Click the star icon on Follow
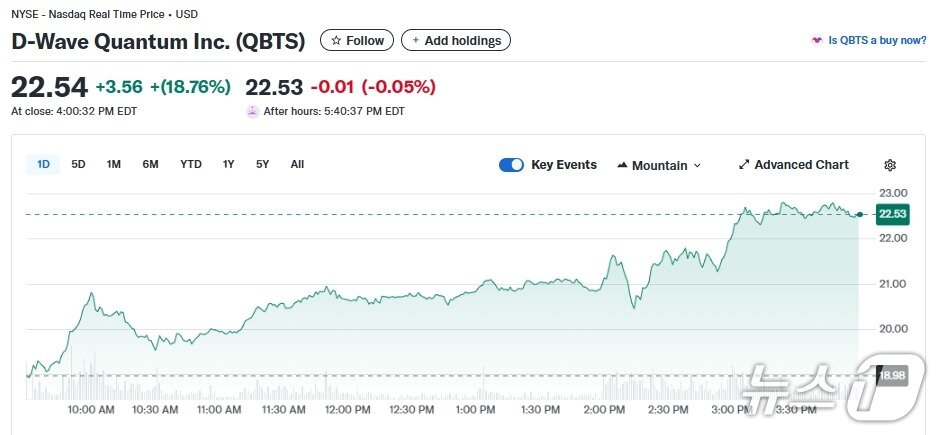Viewport: 939px width, 435px height. coord(336,41)
